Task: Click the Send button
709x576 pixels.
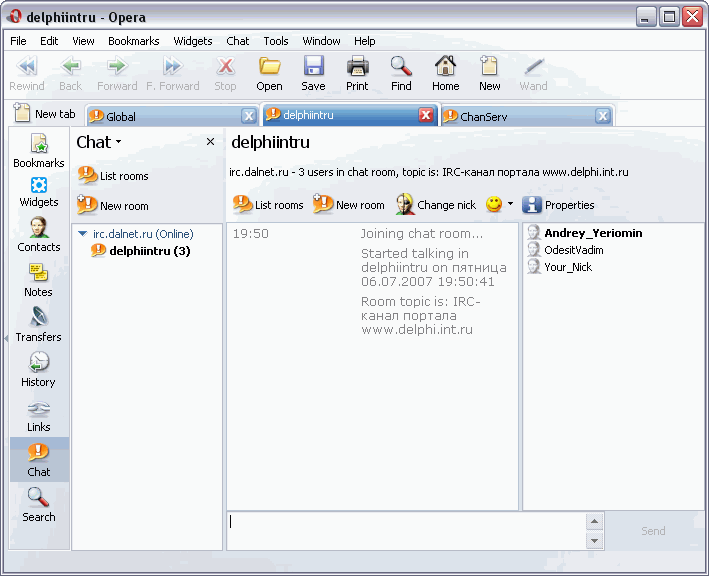Action: [x=653, y=531]
